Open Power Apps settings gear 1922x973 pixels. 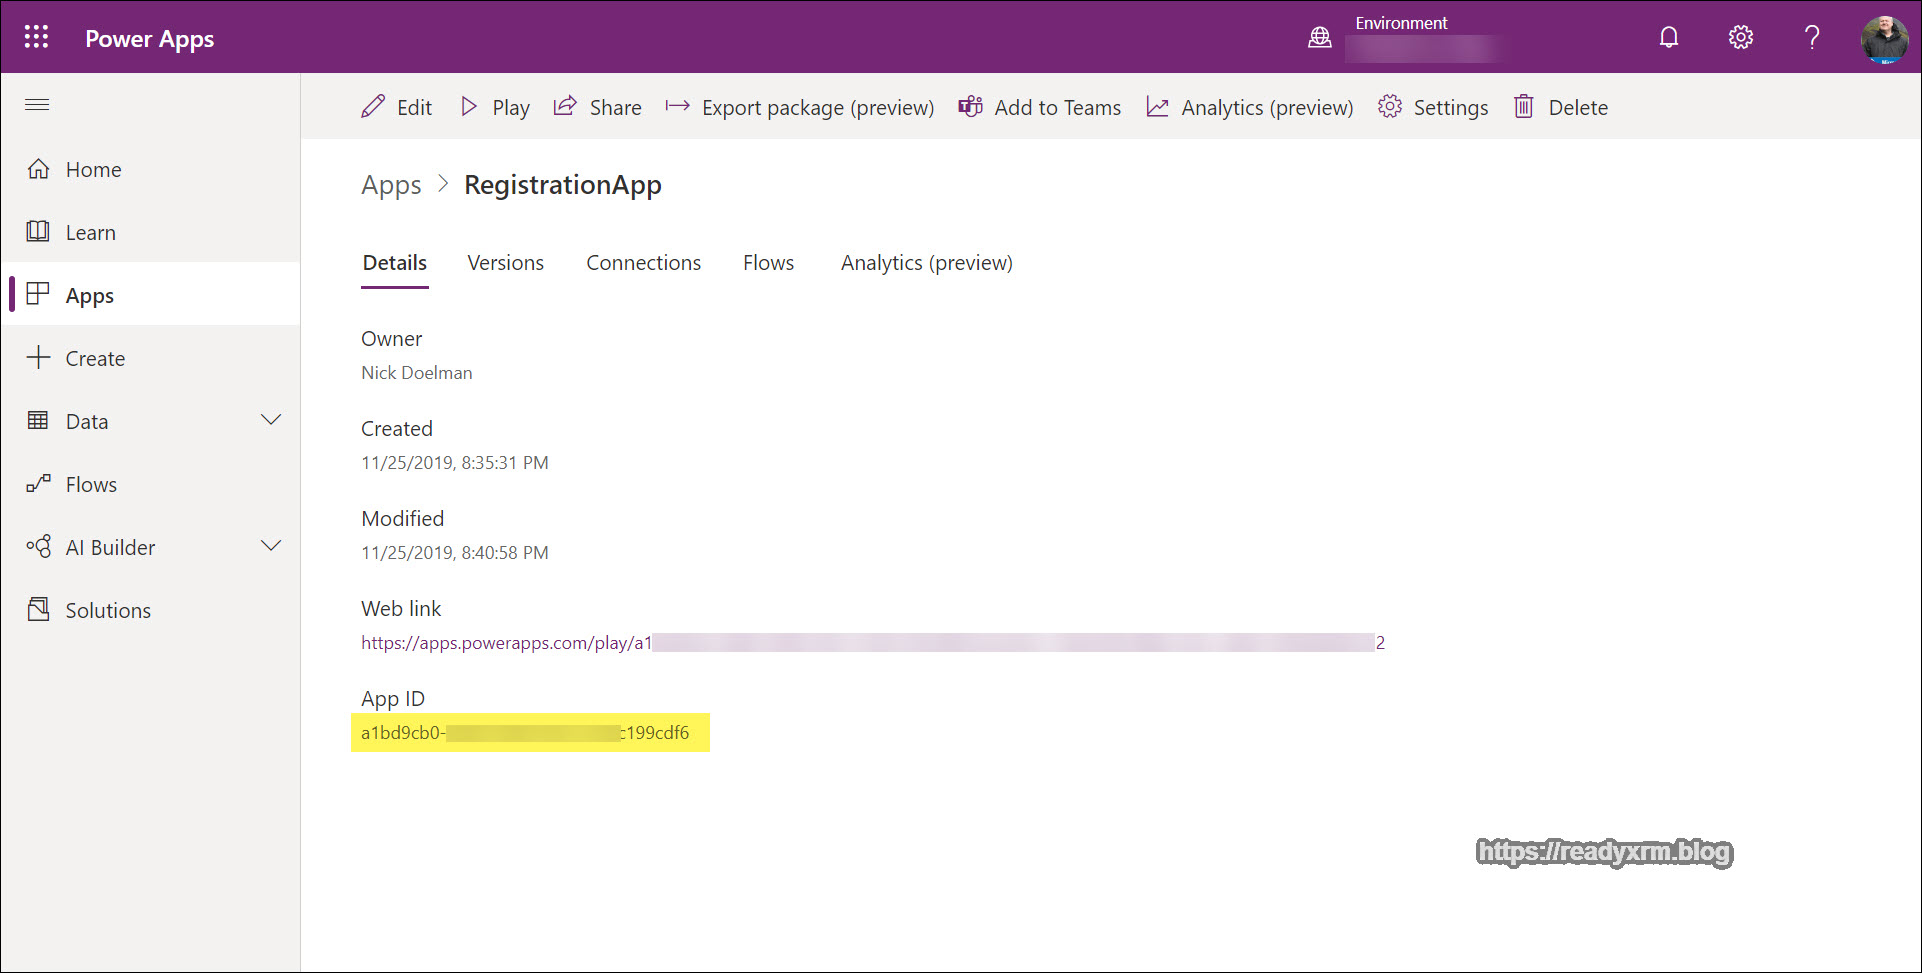point(1740,37)
